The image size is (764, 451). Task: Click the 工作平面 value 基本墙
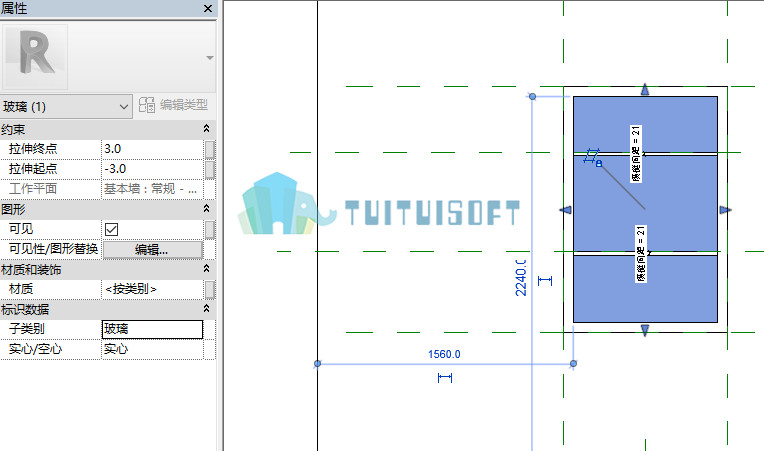pyautogui.click(x=152, y=189)
